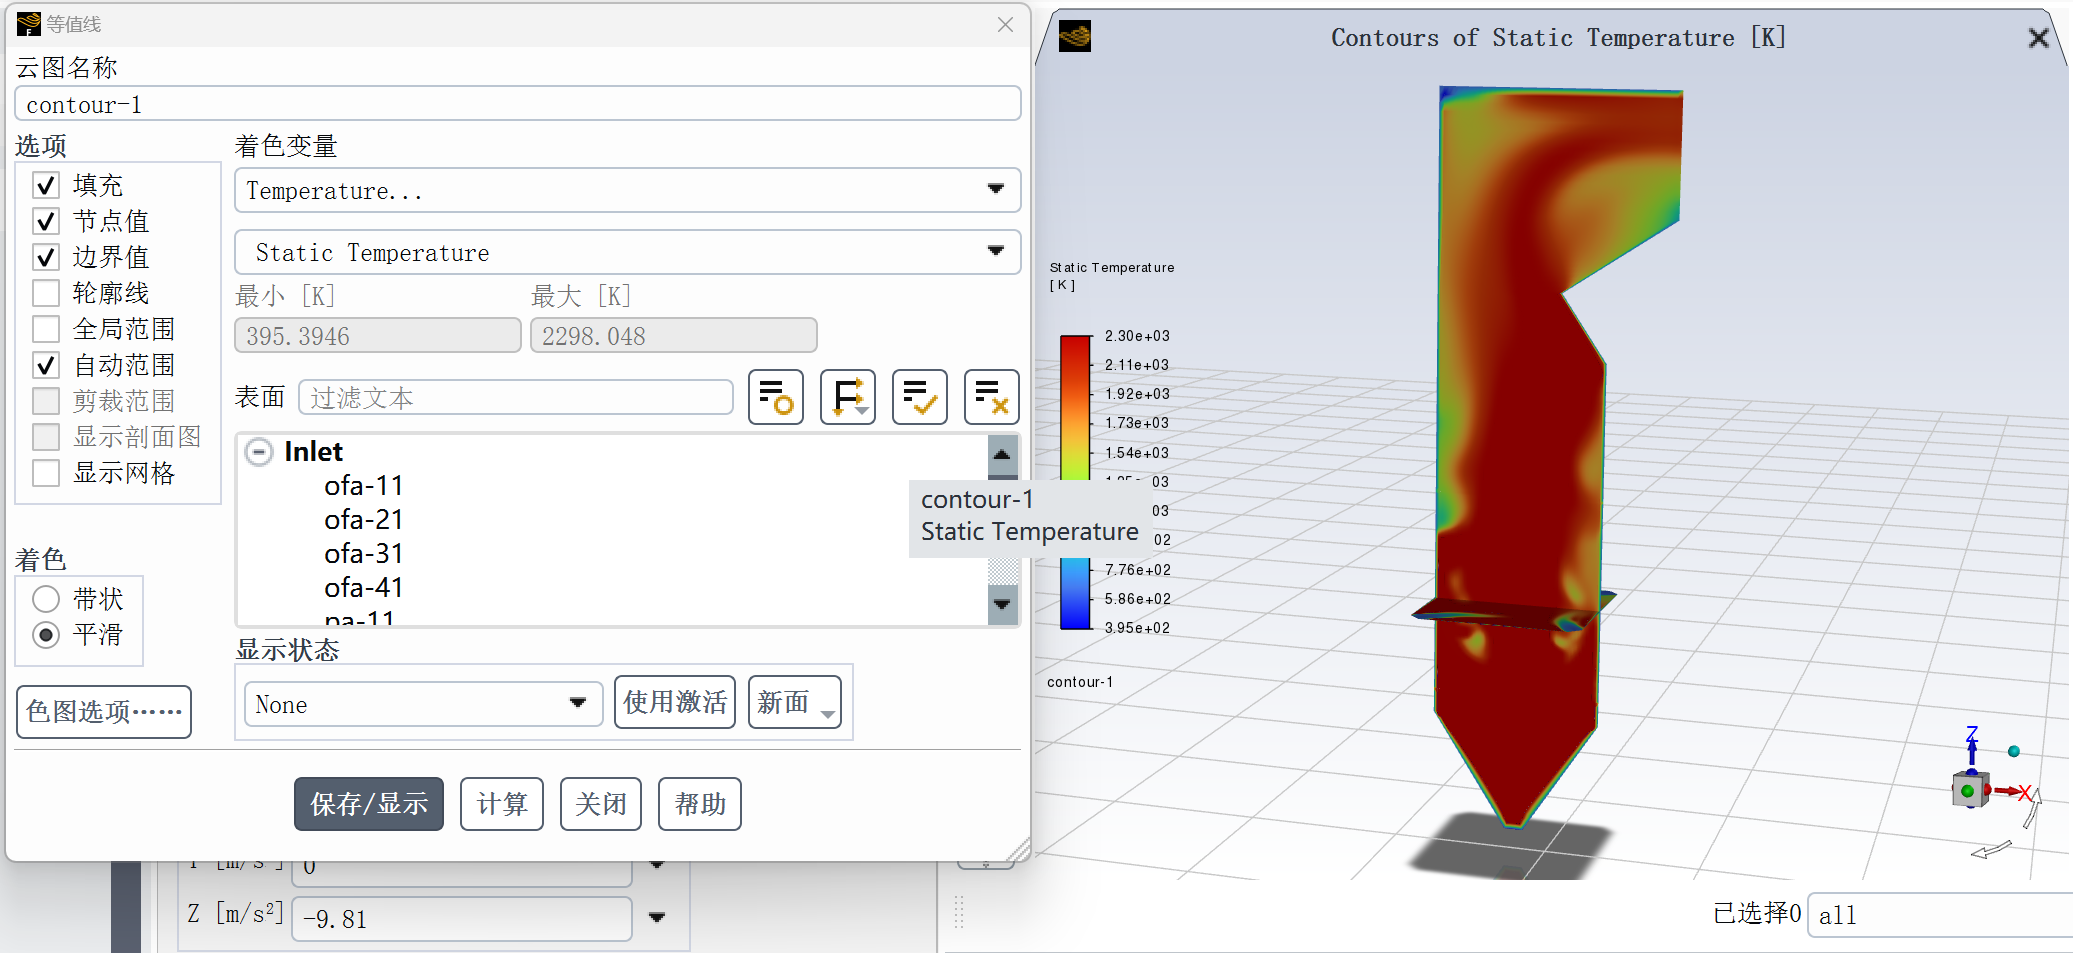Click the 保存/显示 (Save/Display) button
Viewport: 2073px width, 953px height.
368,804
